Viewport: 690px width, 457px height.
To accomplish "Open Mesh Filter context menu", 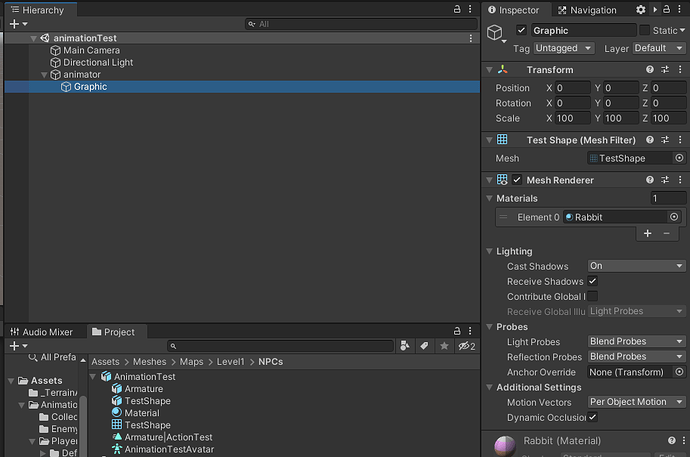I will (680, 140).
